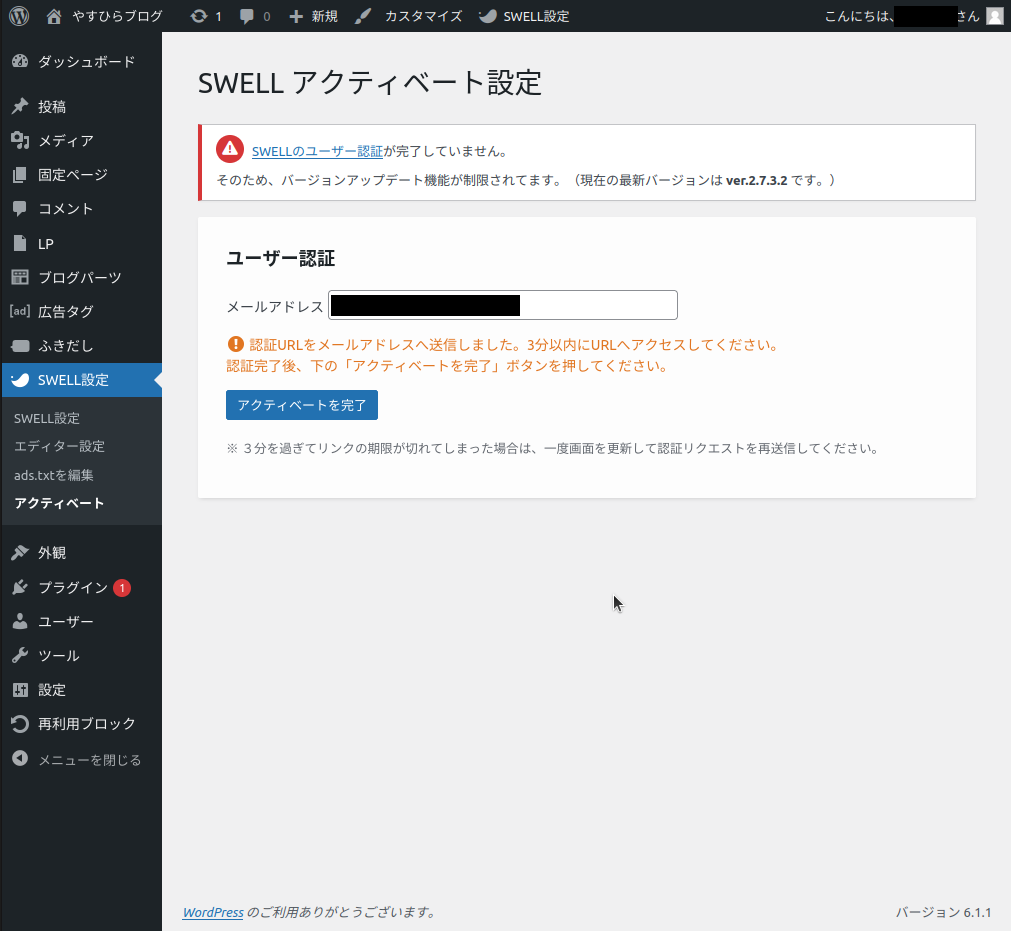
Task: Click the コメント speech bubble icon
Action: [20, 209]
